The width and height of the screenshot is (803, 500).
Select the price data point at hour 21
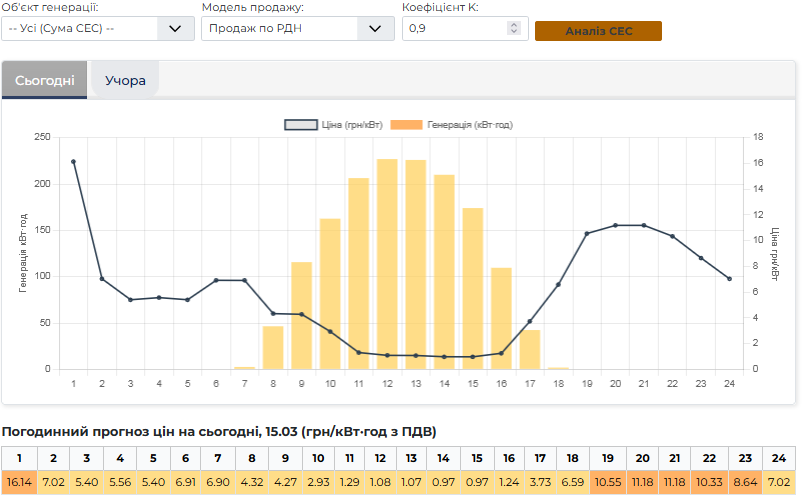tap(644, 225)
